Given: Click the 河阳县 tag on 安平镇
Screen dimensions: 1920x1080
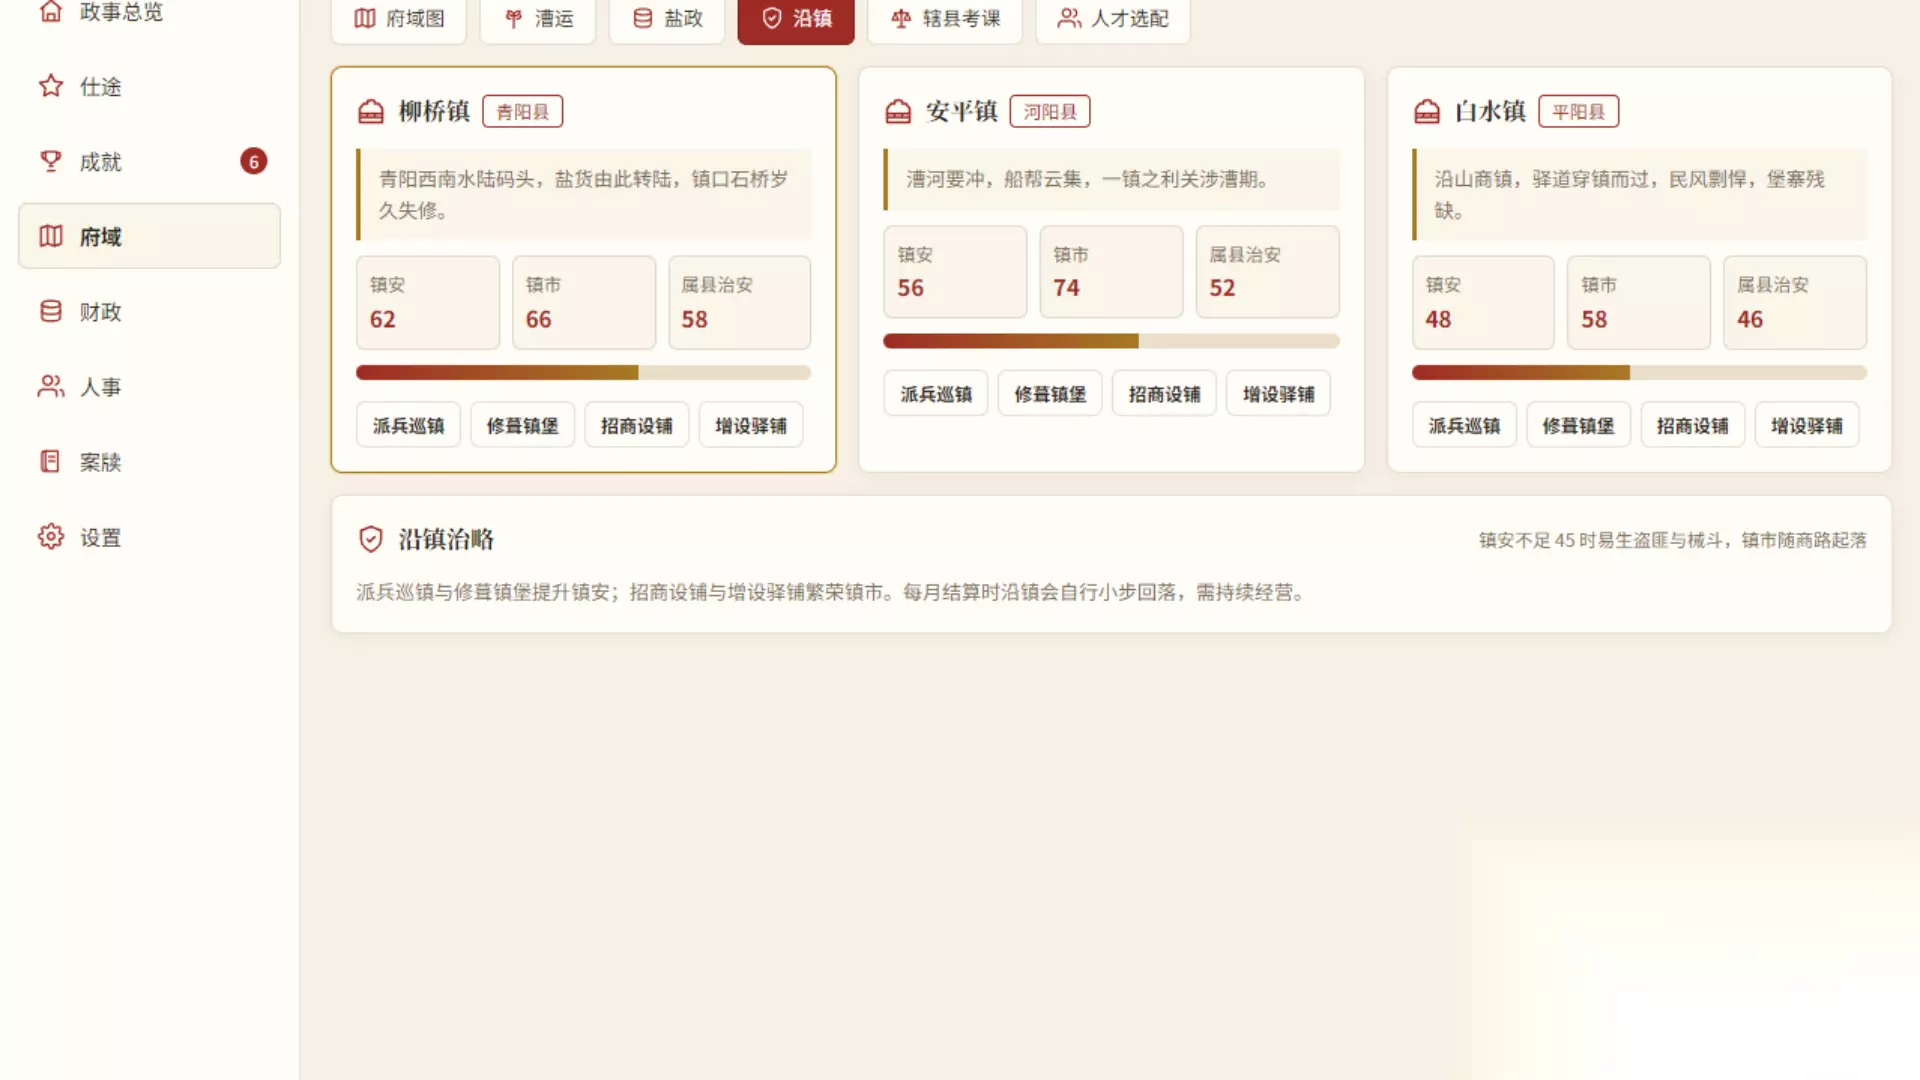Looking at the screenshot, I should 1050,111.
